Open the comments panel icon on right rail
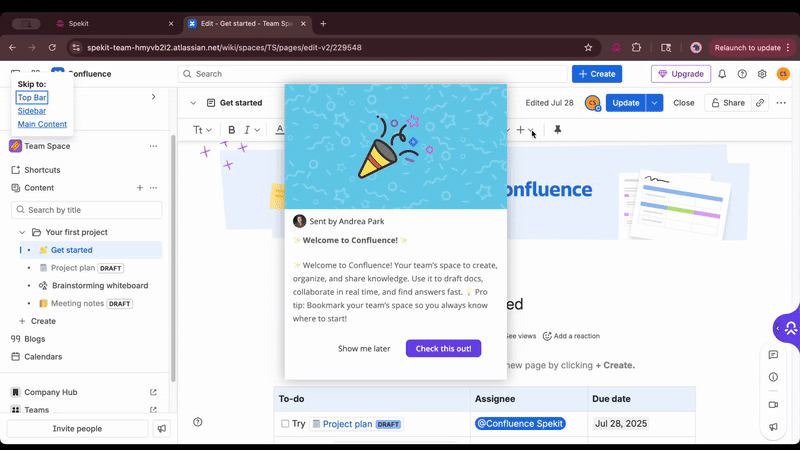Image resolution: width=800 pixels, height=450 pixels. tap(773, 355)
